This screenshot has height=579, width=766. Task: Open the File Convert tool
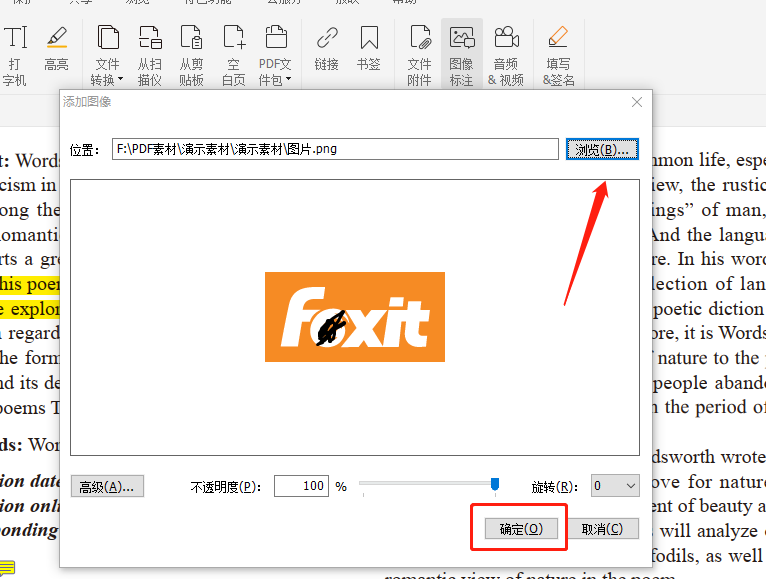coord(107,55)
